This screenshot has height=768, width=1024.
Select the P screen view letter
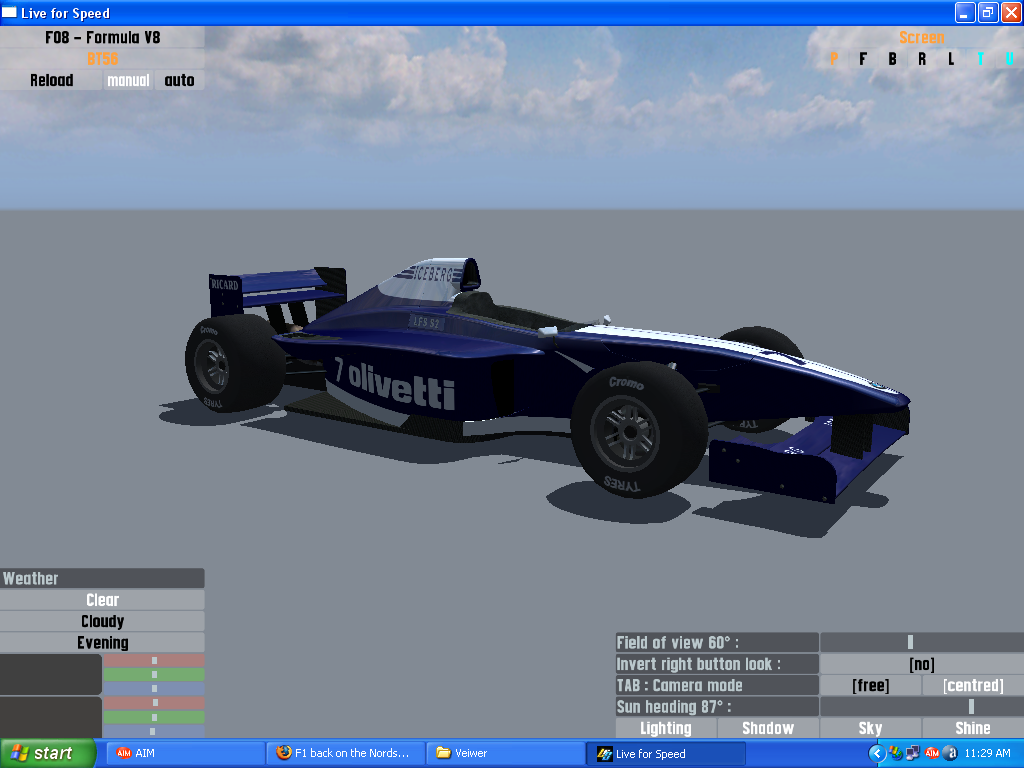(x=834, y=59)
